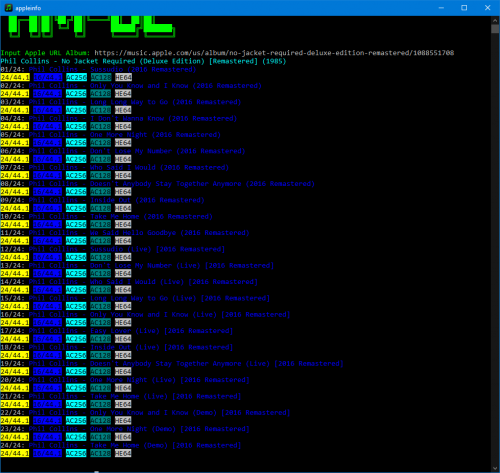
Task: Click track 04/24 I Don't Wanna Know
Action: (119, 118)
